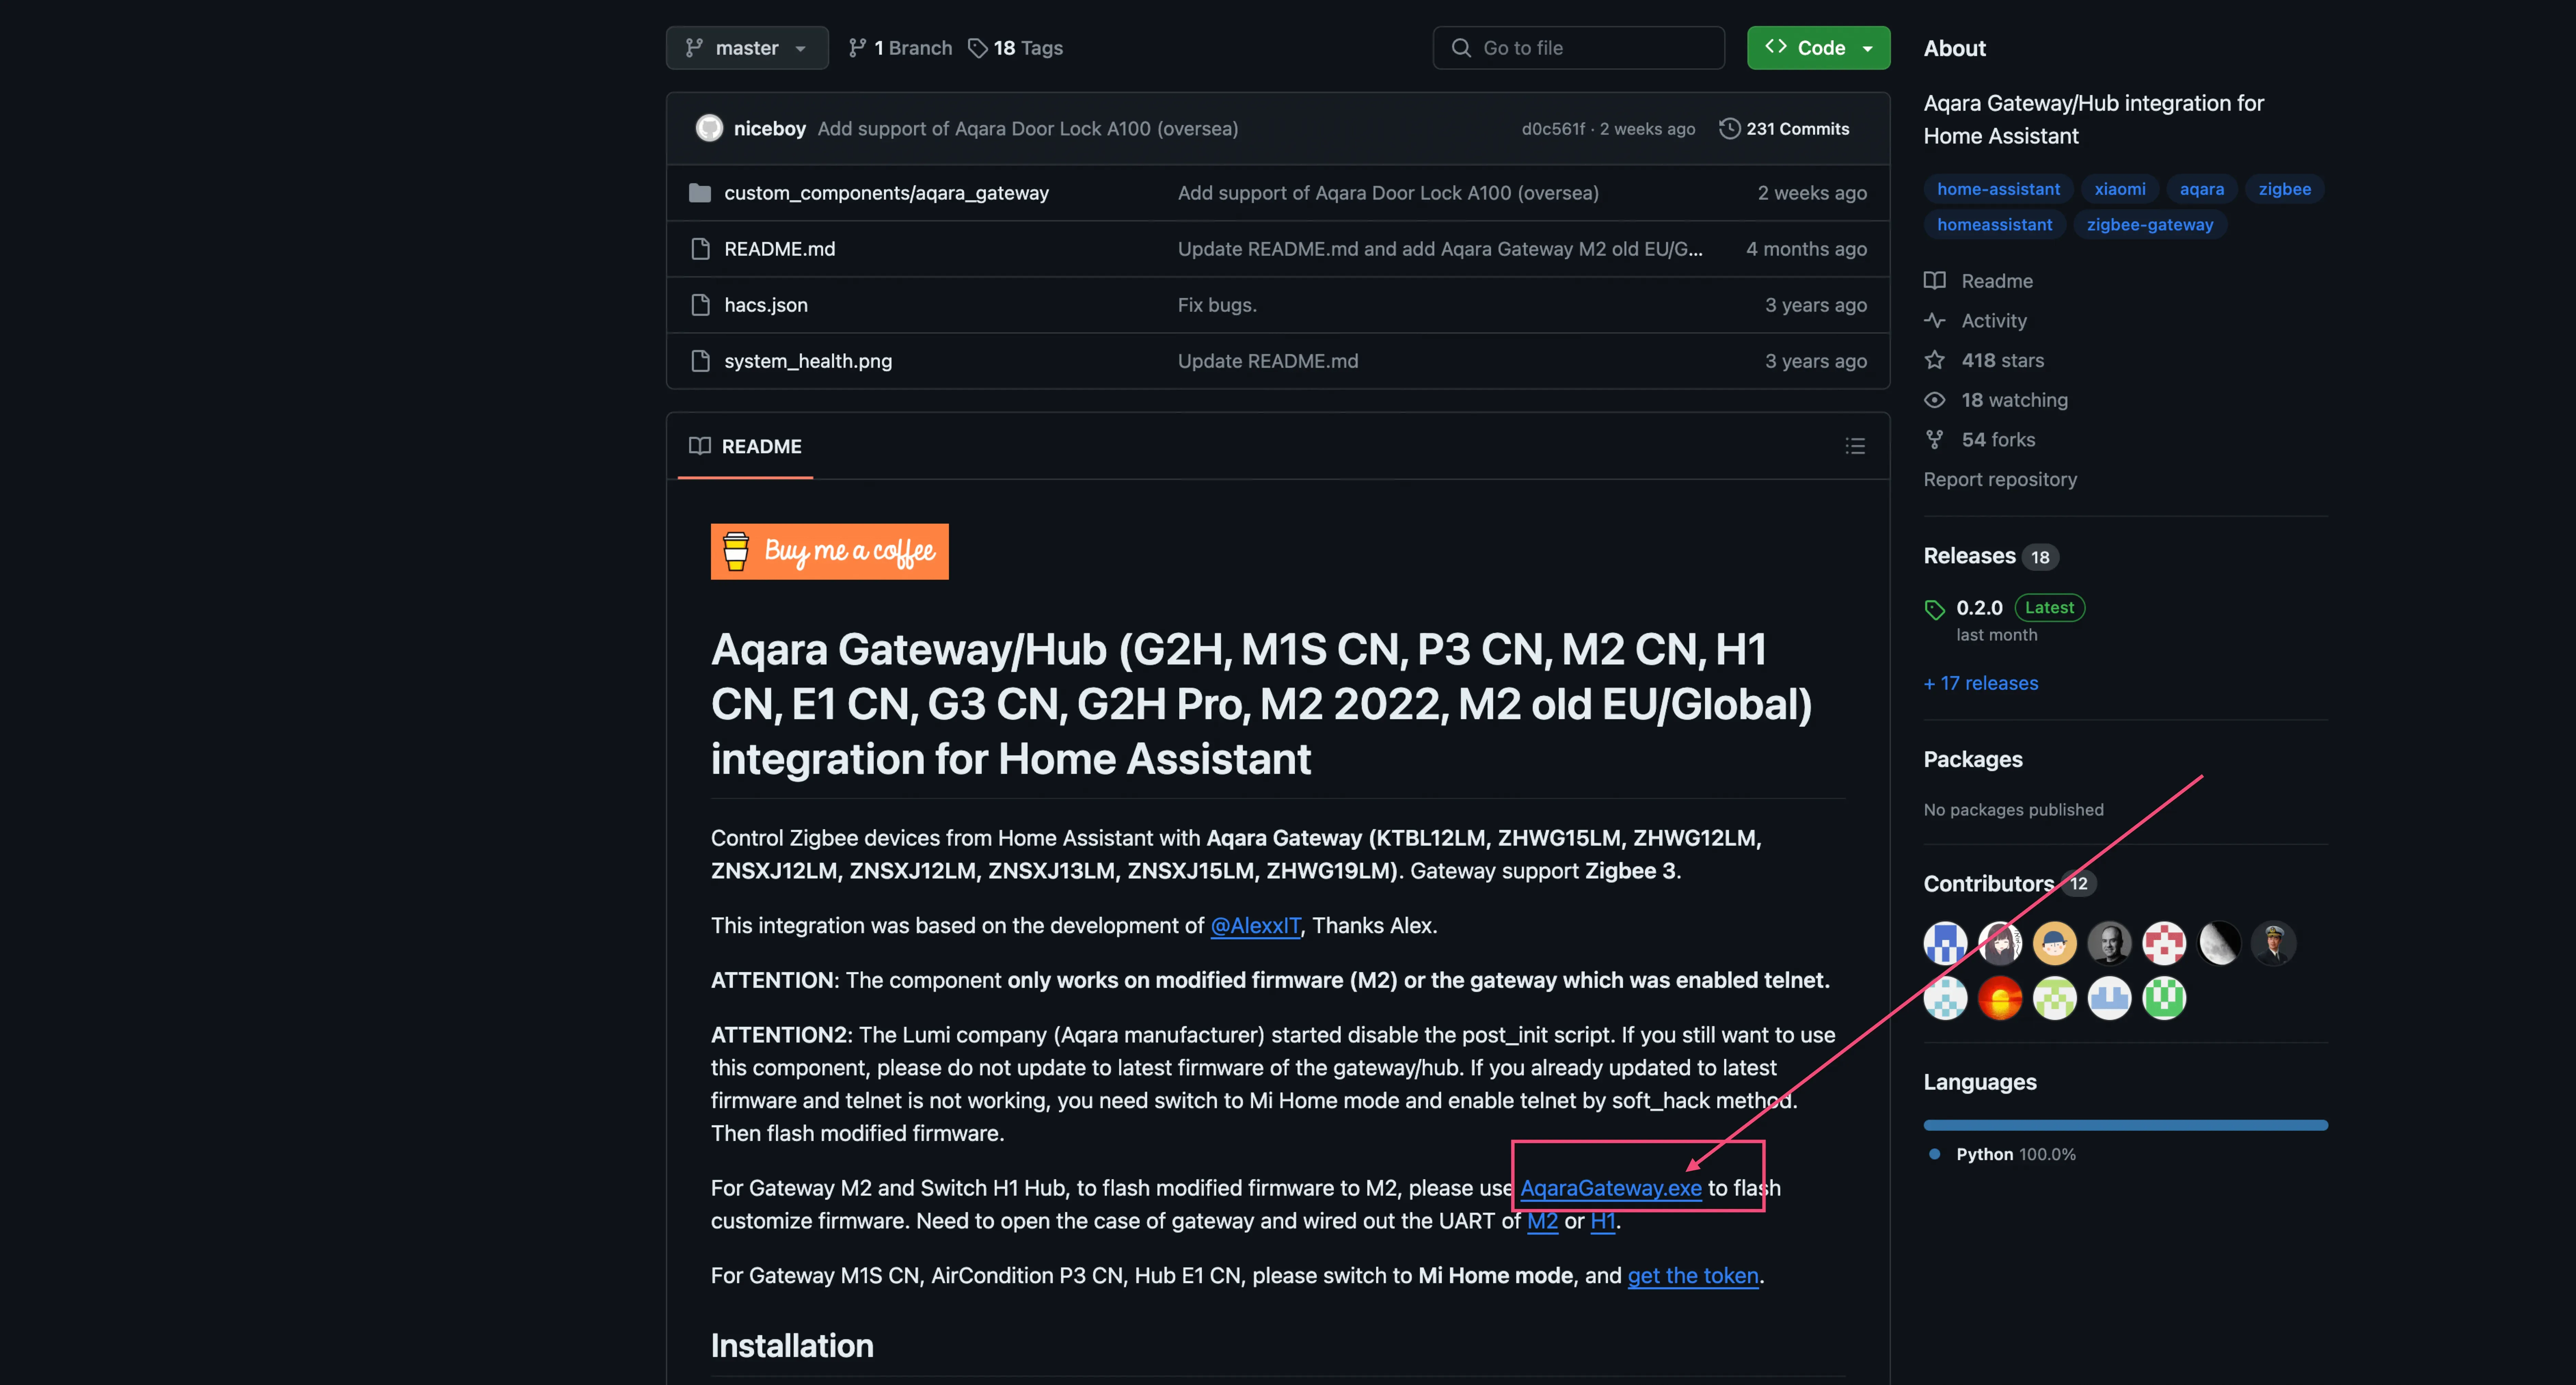2576x1385 pixels.
Task: Open the officer-cap contributor avatar
Action: click(x=2274, y=943)
